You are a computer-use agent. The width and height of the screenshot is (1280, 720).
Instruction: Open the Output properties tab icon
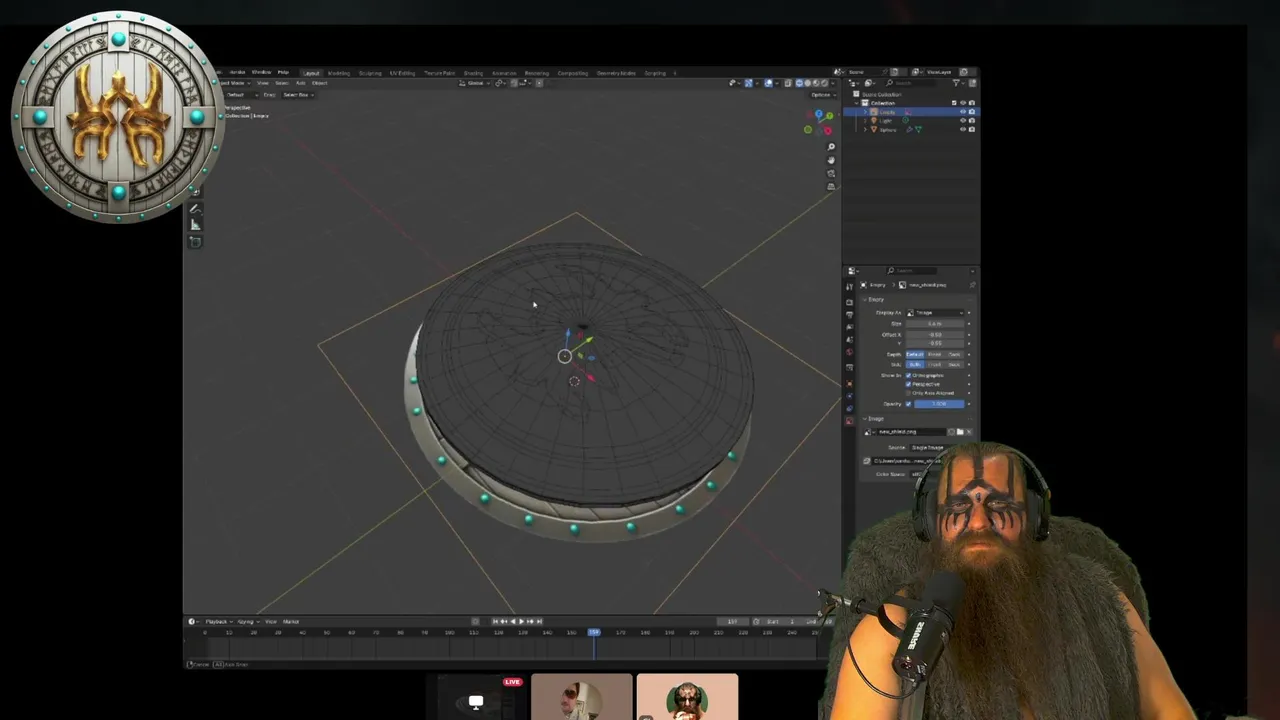(x=850, y=315)
